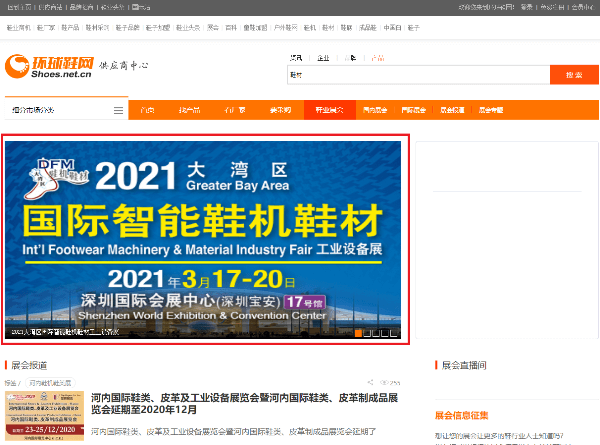This screenshot has height=445, width=600.
Task: Open the 找产品 navigation tab
Action: point(189,110)
